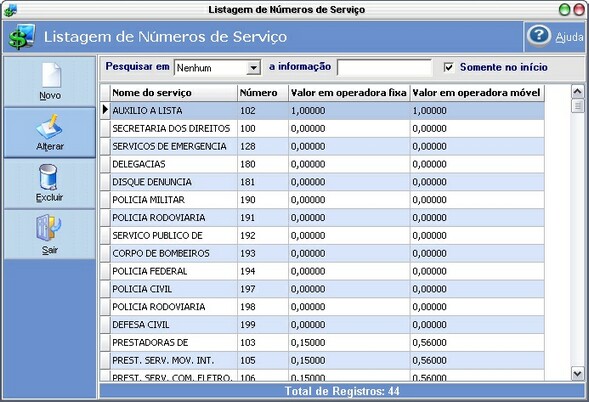This screenshot has height=402, width=589.
Task: Select the DISQUE DENUNCIA row
Action: click(x=322, y=182)
